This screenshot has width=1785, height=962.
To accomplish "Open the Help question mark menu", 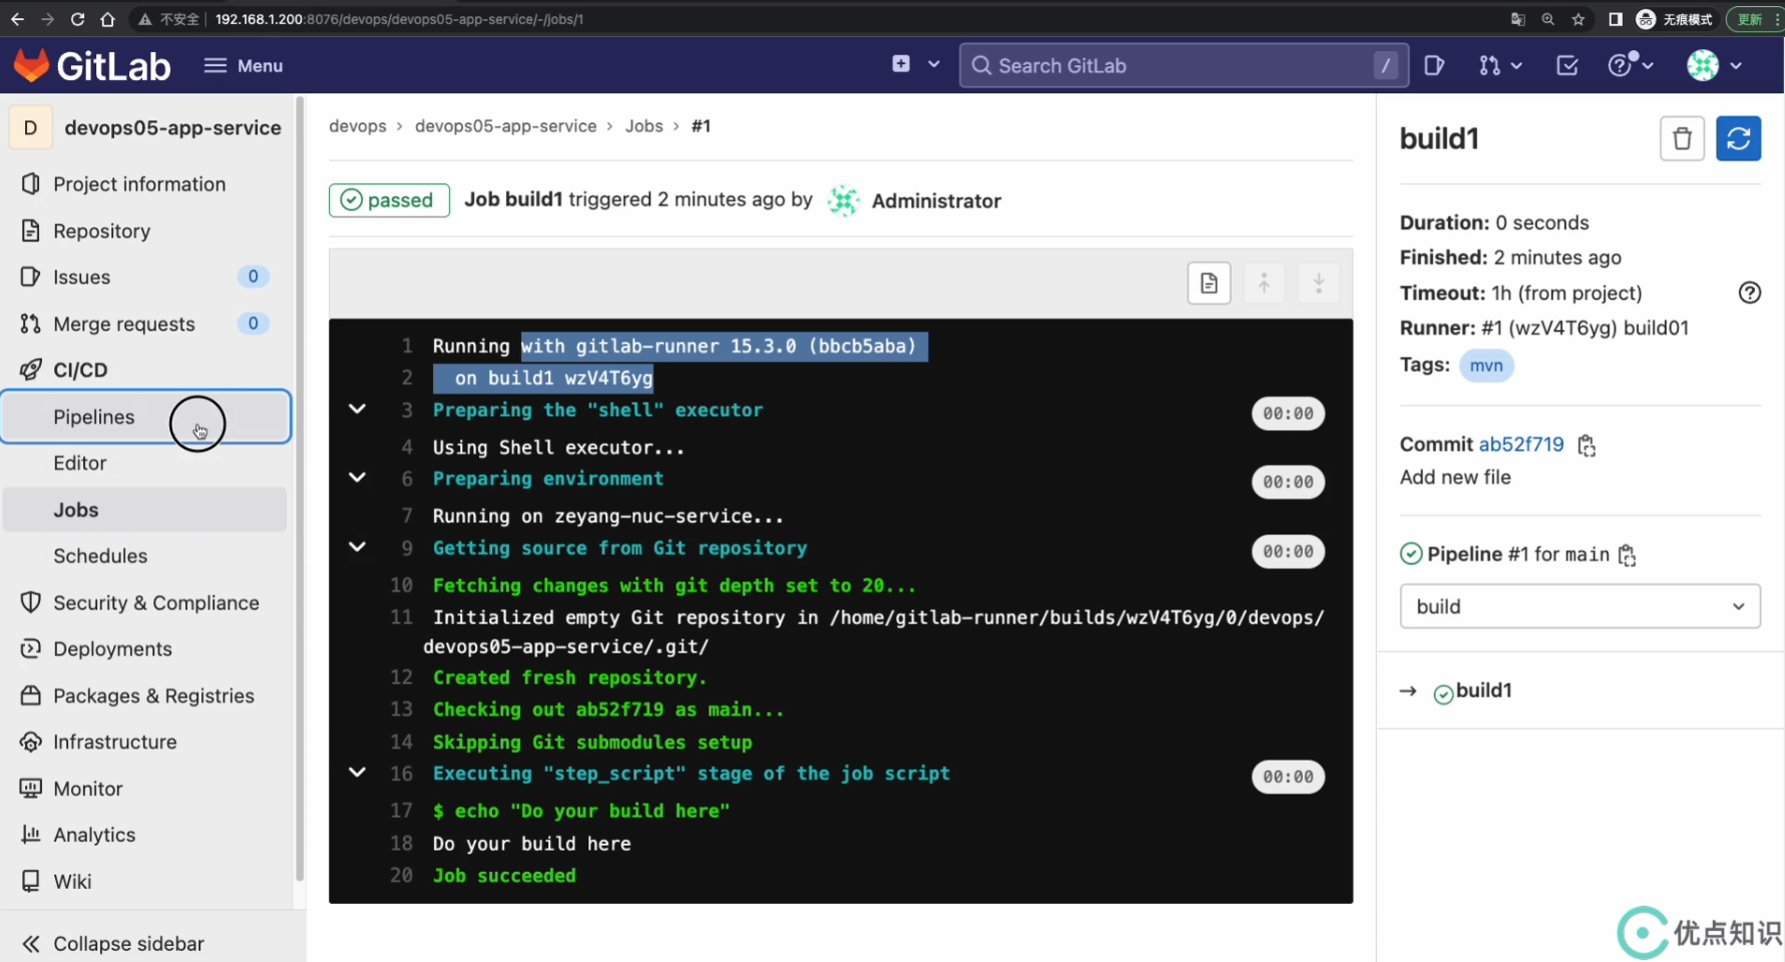I will point(1630,66).
